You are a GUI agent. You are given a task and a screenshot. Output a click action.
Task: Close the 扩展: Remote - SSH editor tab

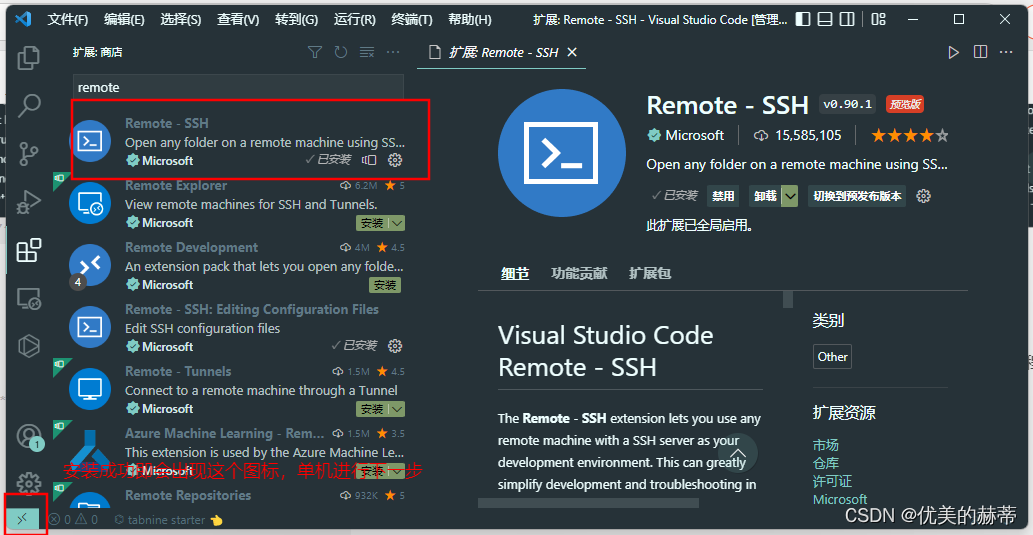[572, 52]
